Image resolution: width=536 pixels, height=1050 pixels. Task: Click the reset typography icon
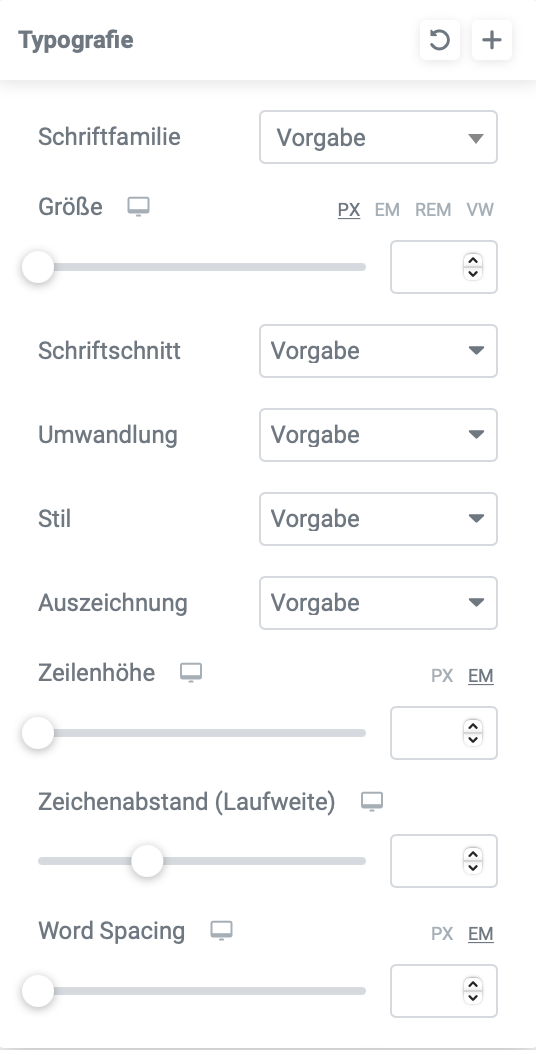(x=440, y=40)
